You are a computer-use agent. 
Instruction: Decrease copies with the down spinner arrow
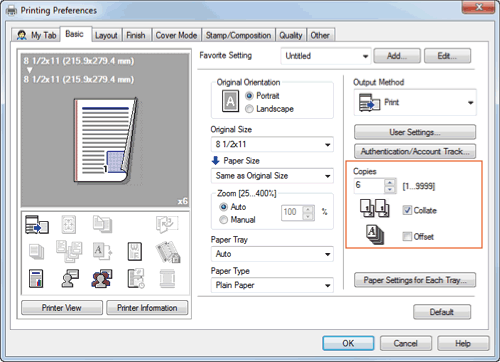(x=390, y=190)
